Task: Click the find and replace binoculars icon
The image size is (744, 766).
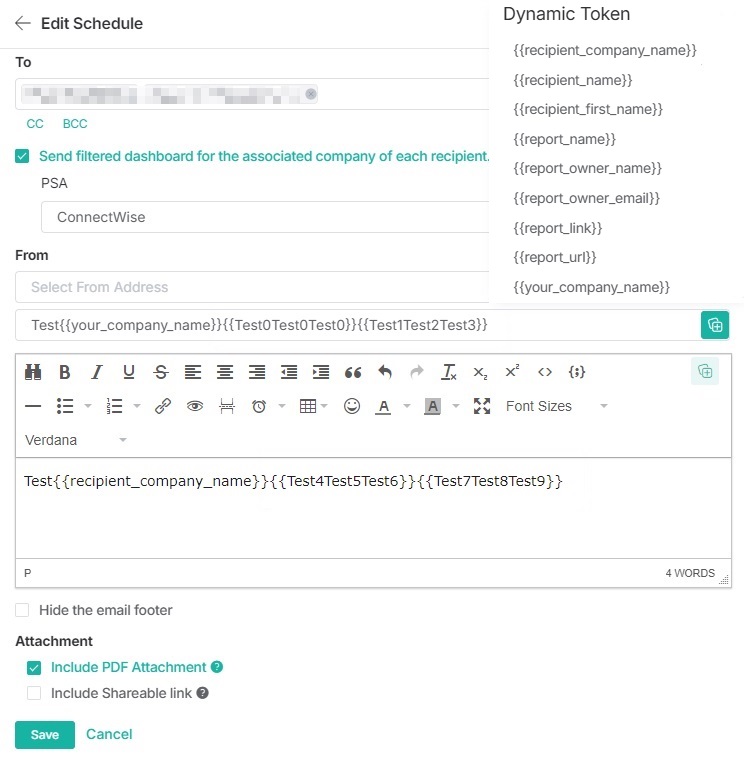Action: (x=33, y=372)
